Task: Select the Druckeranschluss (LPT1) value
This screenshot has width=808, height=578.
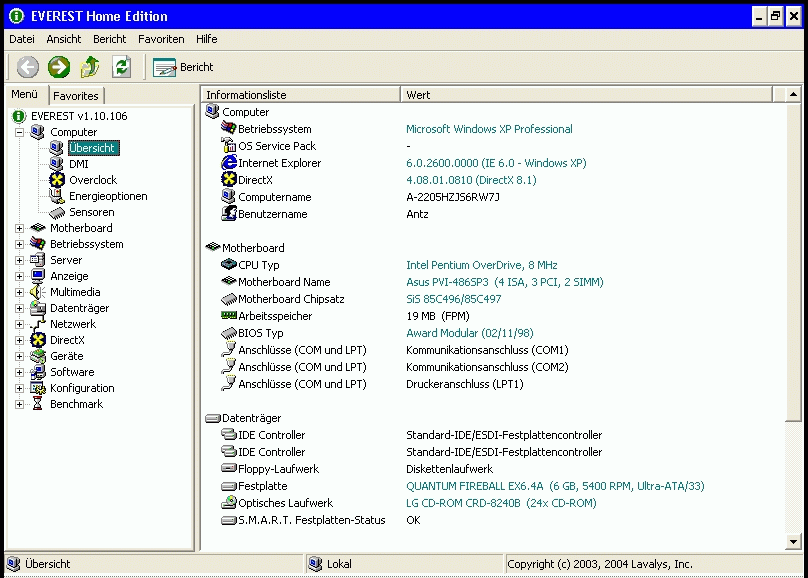Action: click(464, 384)
